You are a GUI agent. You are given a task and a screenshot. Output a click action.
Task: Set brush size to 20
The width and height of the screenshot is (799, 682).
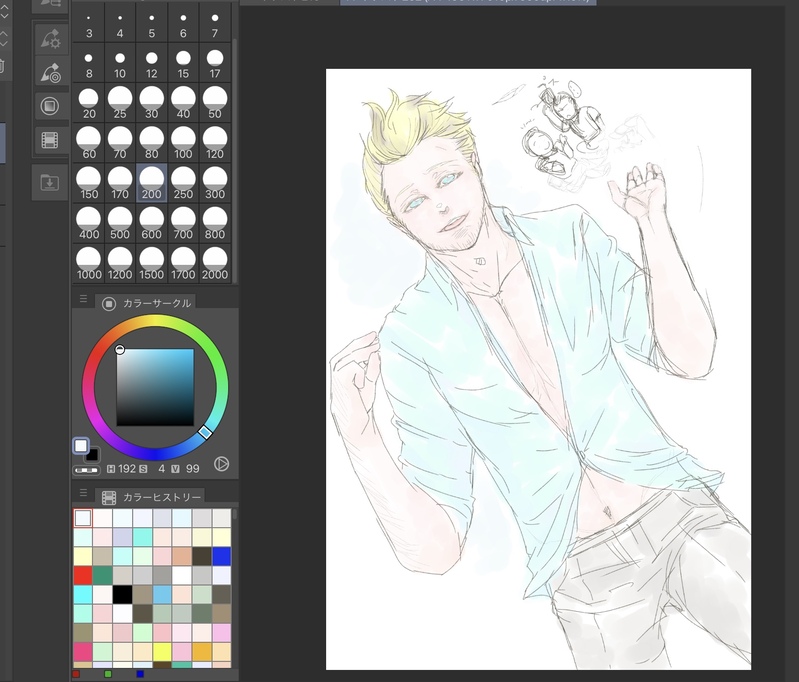89,102
